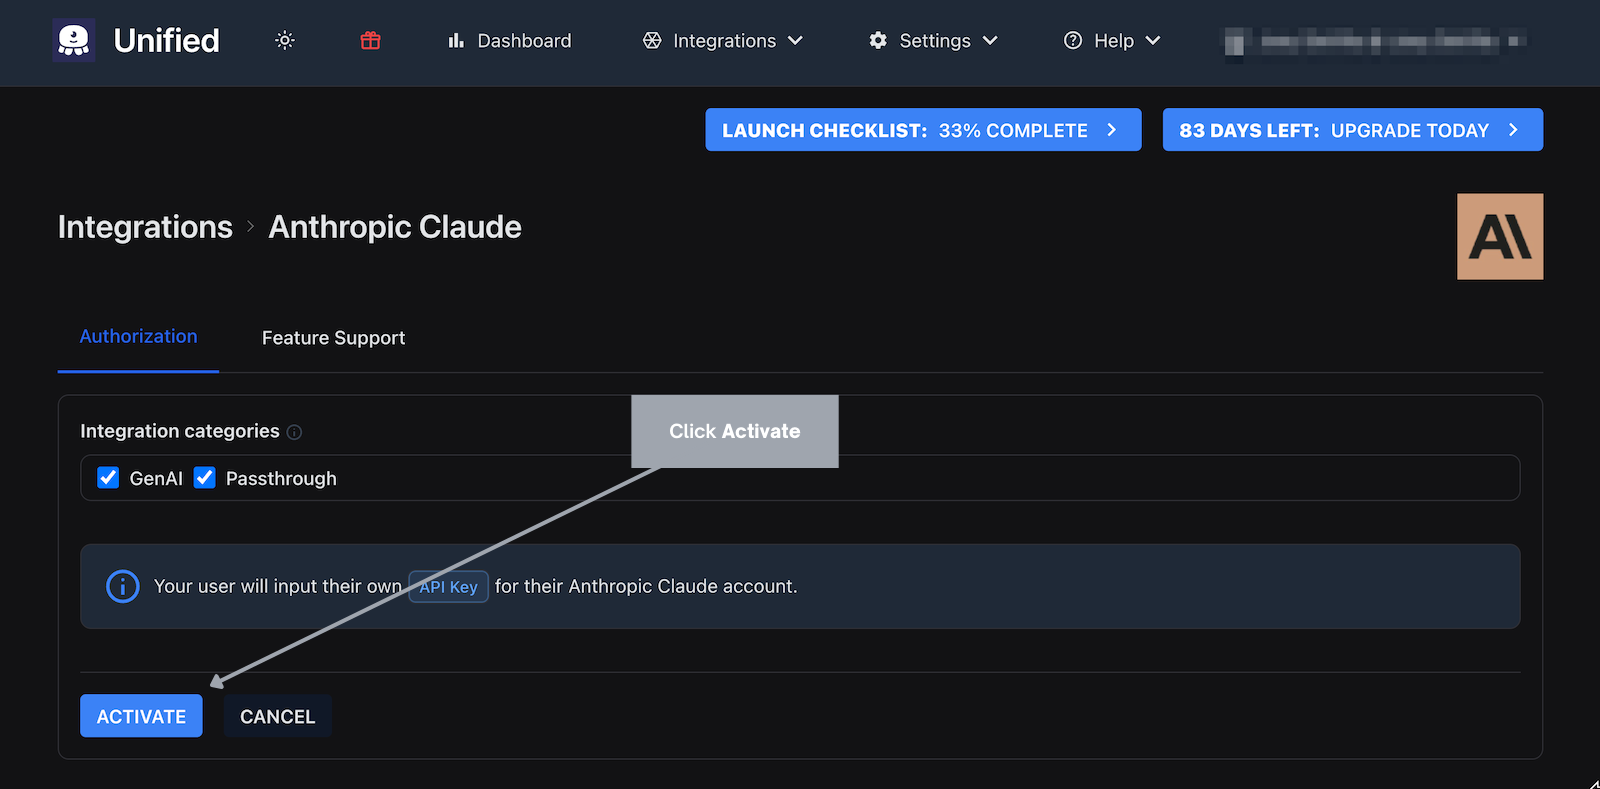Click the Integrations breadcrumb link
This screenshot has width=1600, height=789.
pos(145,227)
